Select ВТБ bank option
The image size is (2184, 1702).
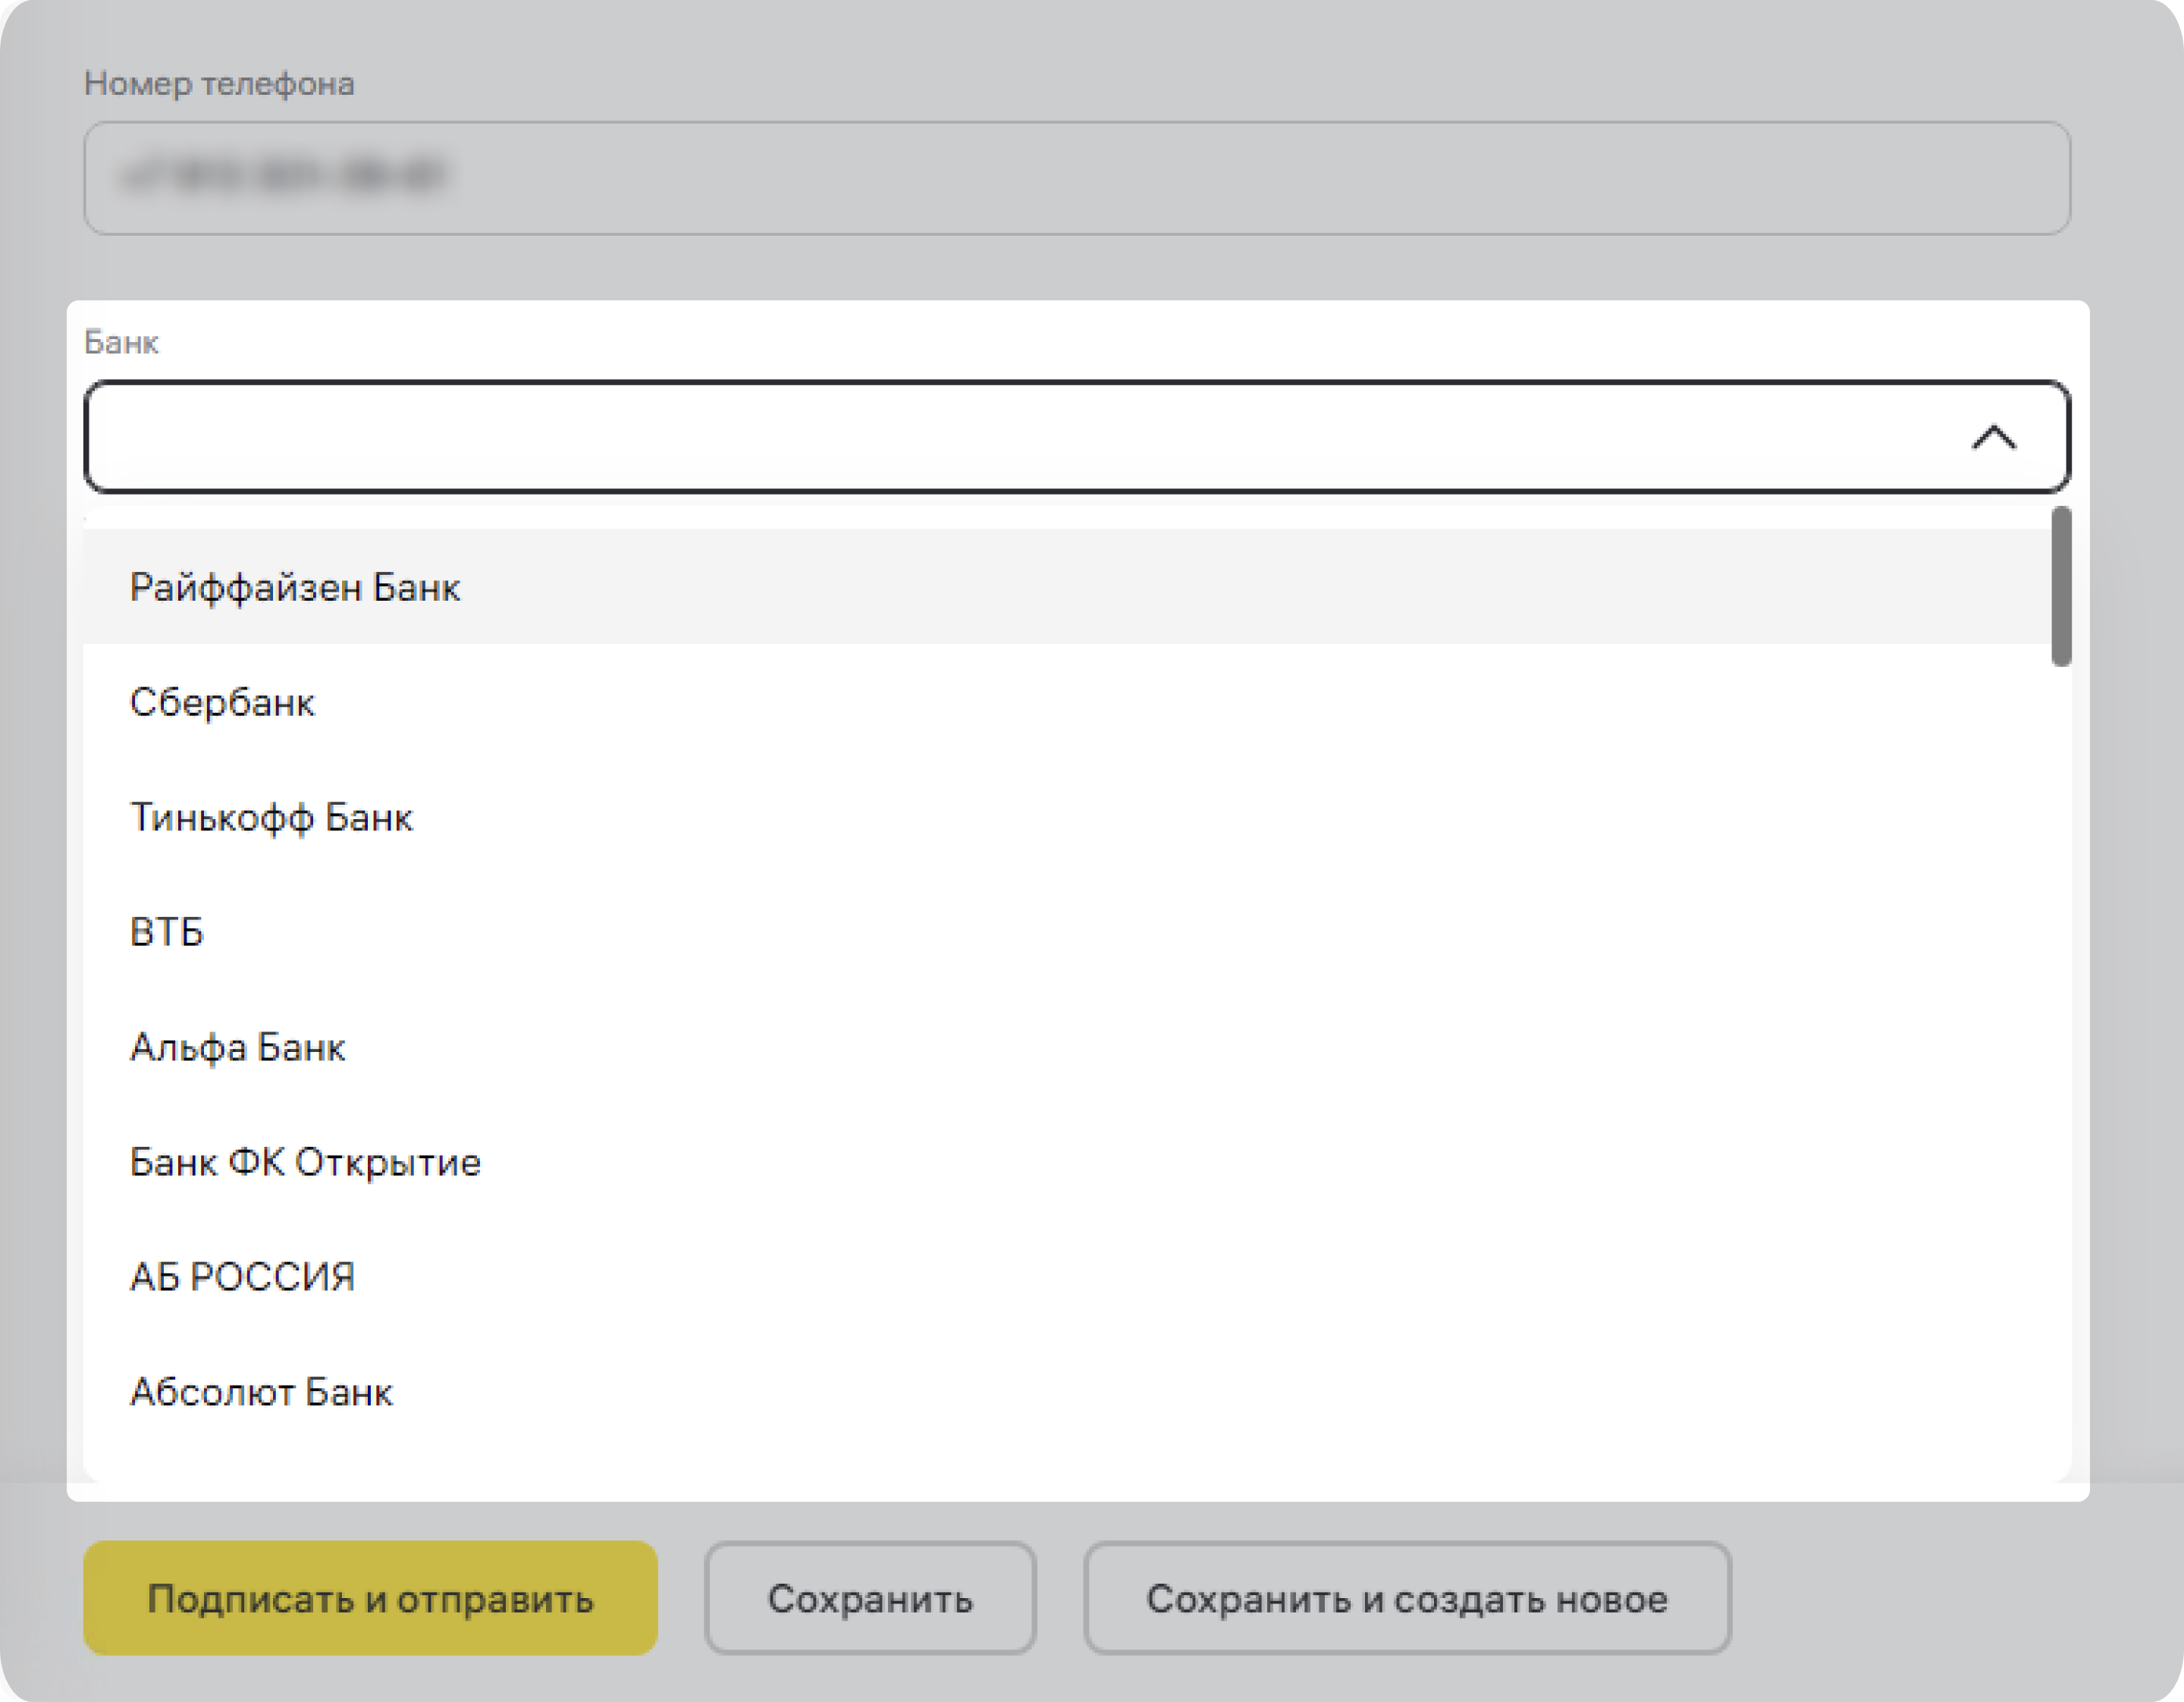click(x=167, y=932)
